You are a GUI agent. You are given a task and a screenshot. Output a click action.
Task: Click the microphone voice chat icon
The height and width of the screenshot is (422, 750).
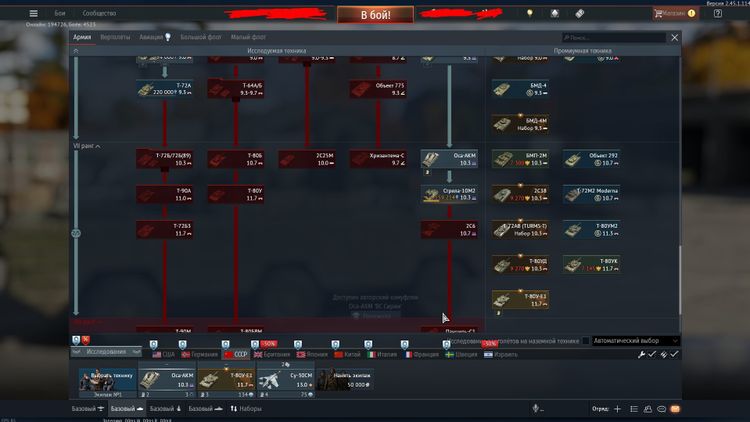tap(537, 409)
